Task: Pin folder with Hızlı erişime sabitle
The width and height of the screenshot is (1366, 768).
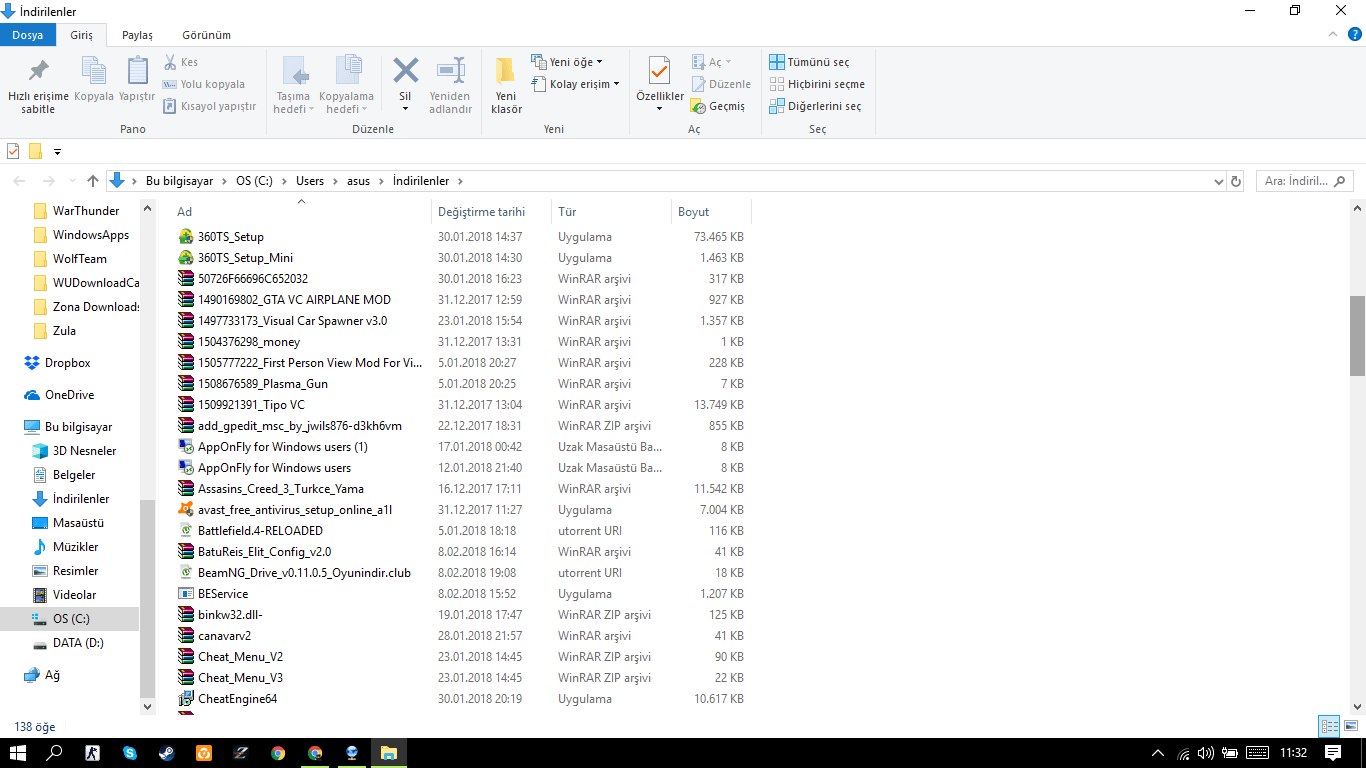Action: click(38, 86)
